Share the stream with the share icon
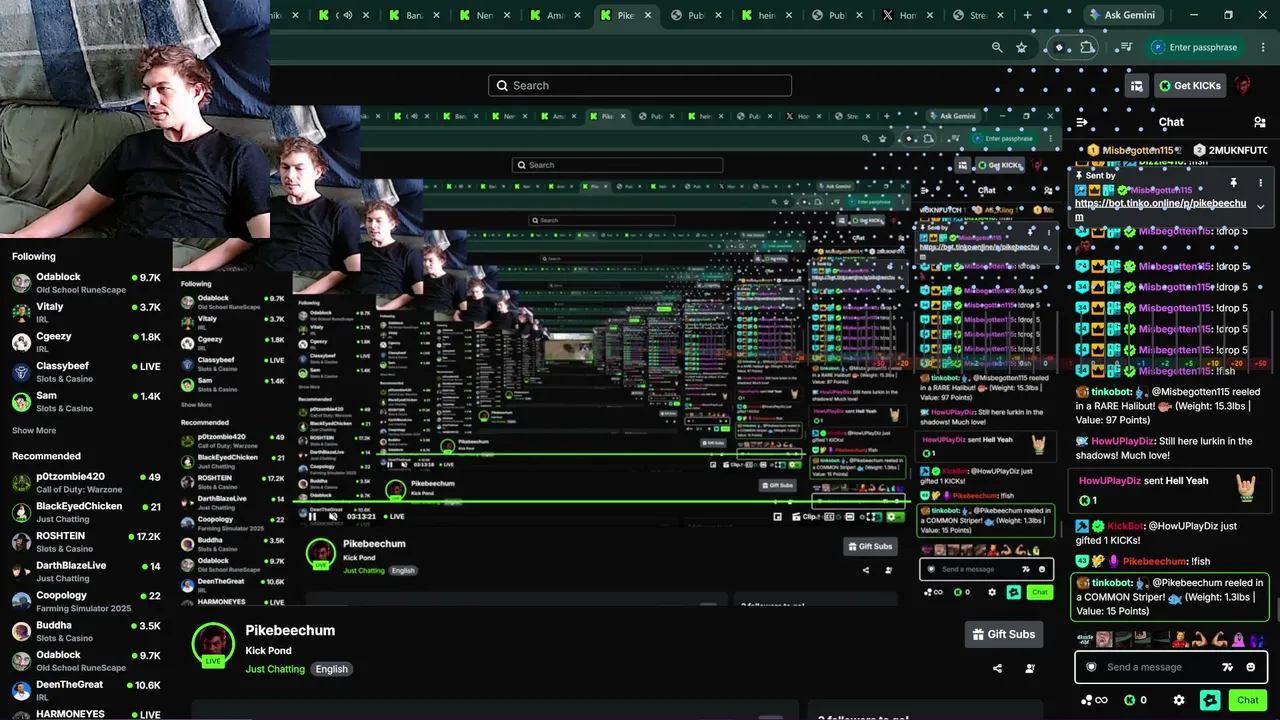Image resolution: width=1280 pixels, height=720 pixels. [x=997, y=669]
